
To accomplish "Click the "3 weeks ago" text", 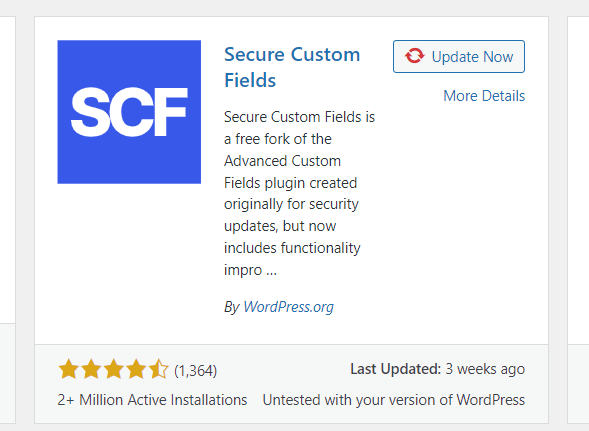I will coord(485,369).
